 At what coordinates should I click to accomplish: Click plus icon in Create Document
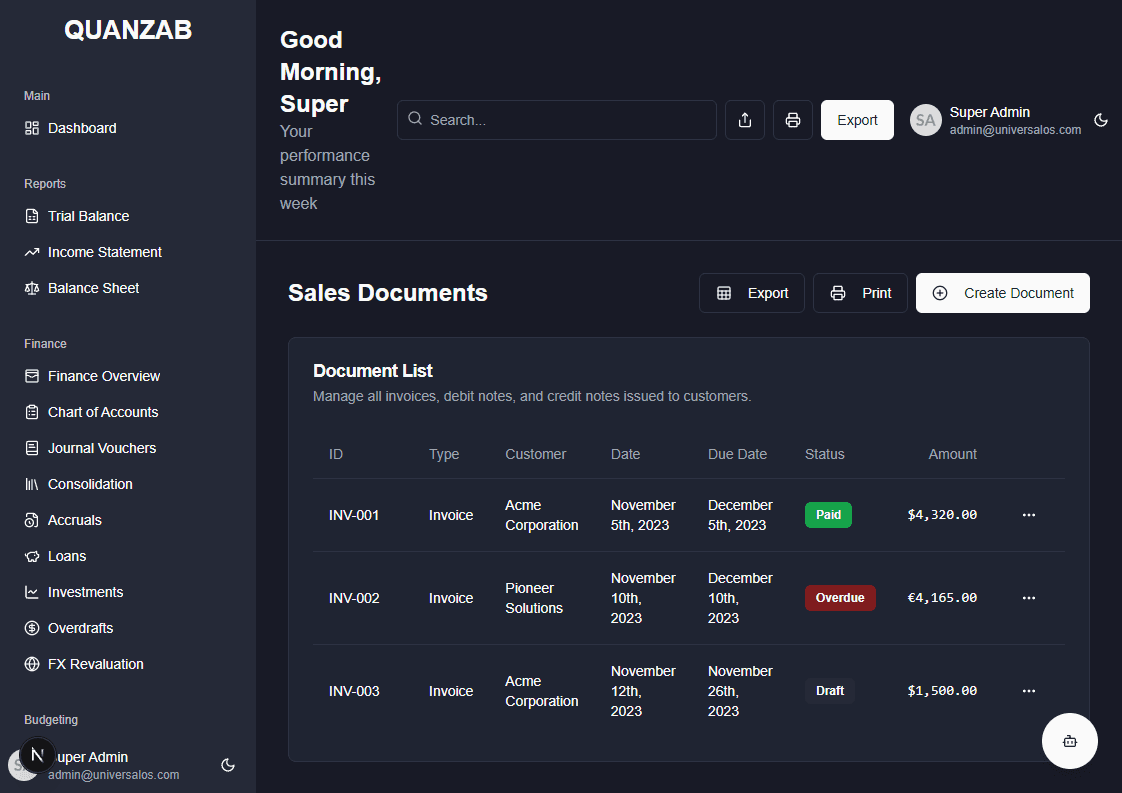[940, 293]
